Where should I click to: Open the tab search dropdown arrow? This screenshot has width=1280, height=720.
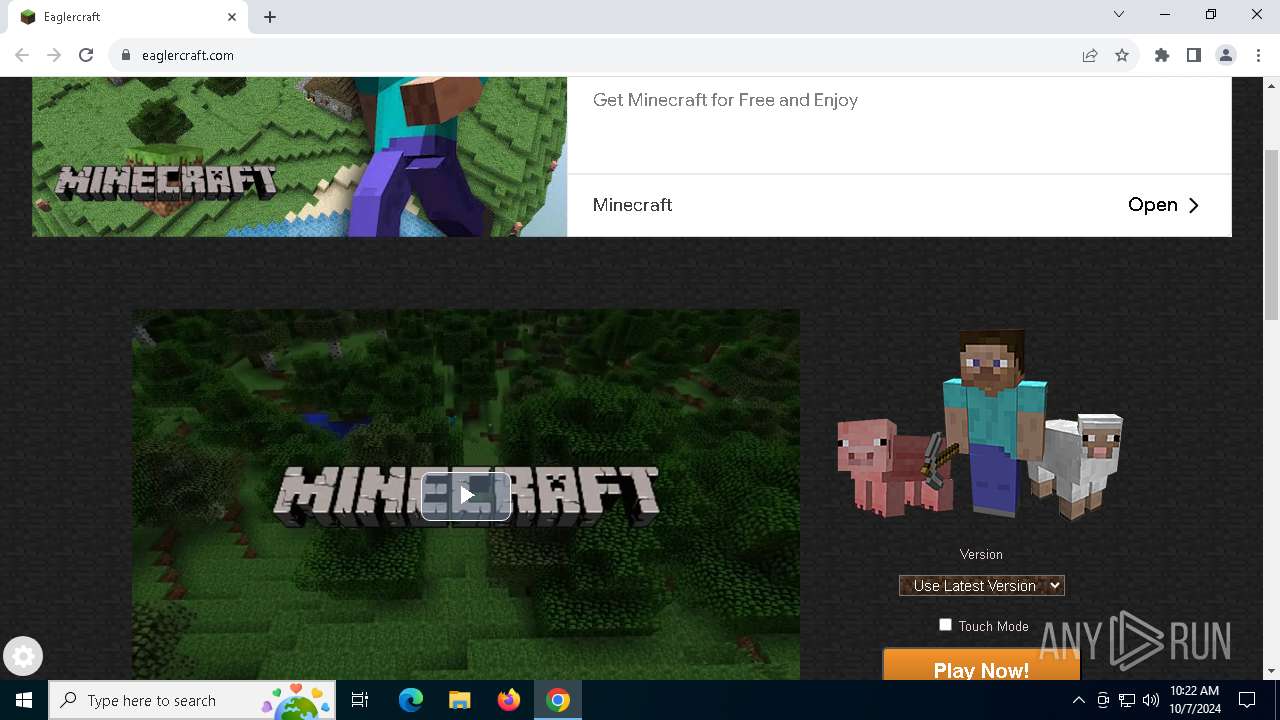1119,14
